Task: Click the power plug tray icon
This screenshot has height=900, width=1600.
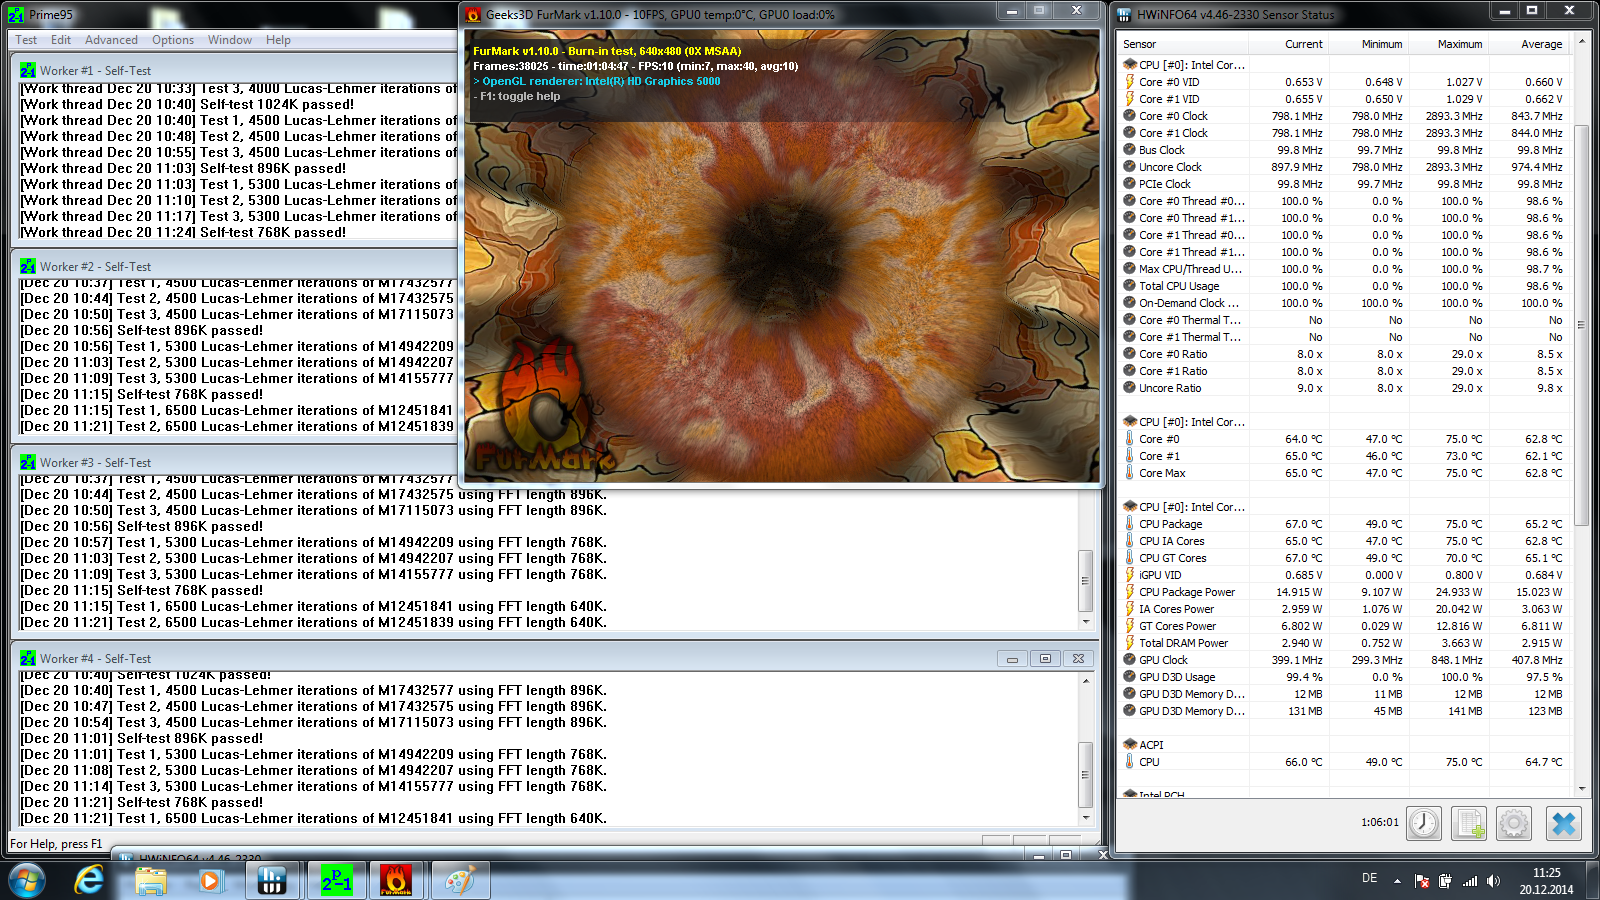Action: (1445, 881)
